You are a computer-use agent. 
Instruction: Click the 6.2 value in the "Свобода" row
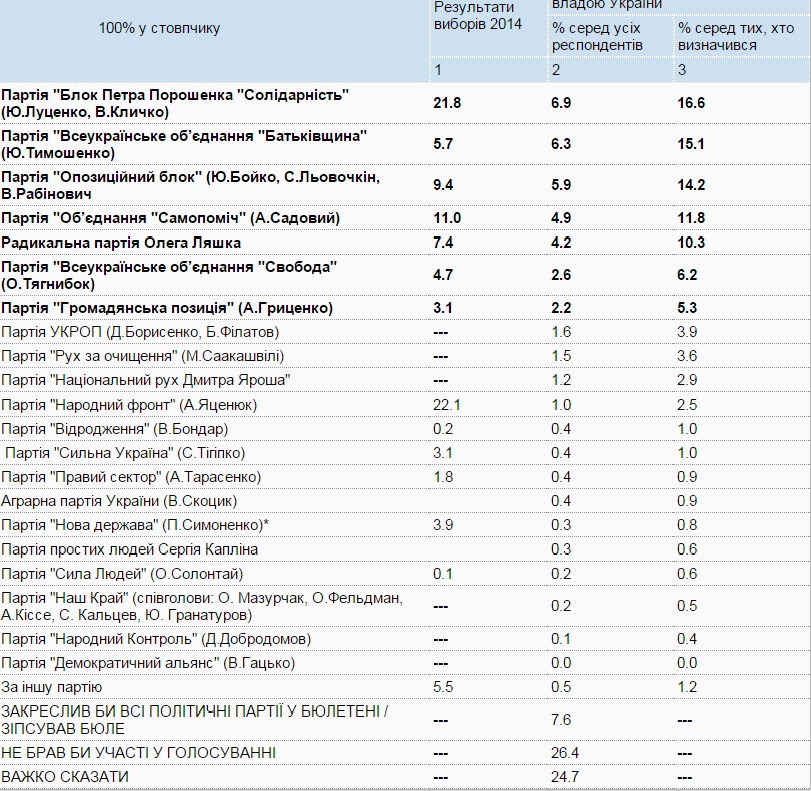tap(688, 275)
